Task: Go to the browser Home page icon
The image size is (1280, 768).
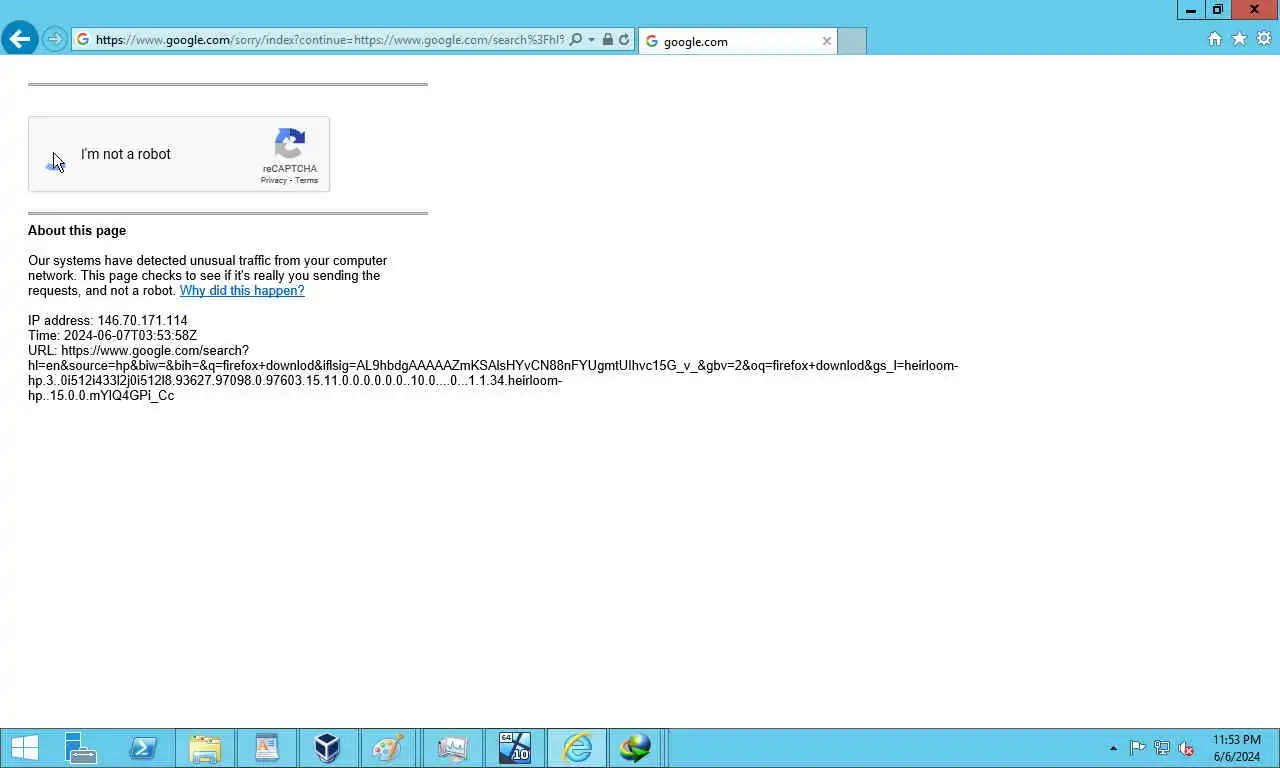Action: coord(1215,39)
